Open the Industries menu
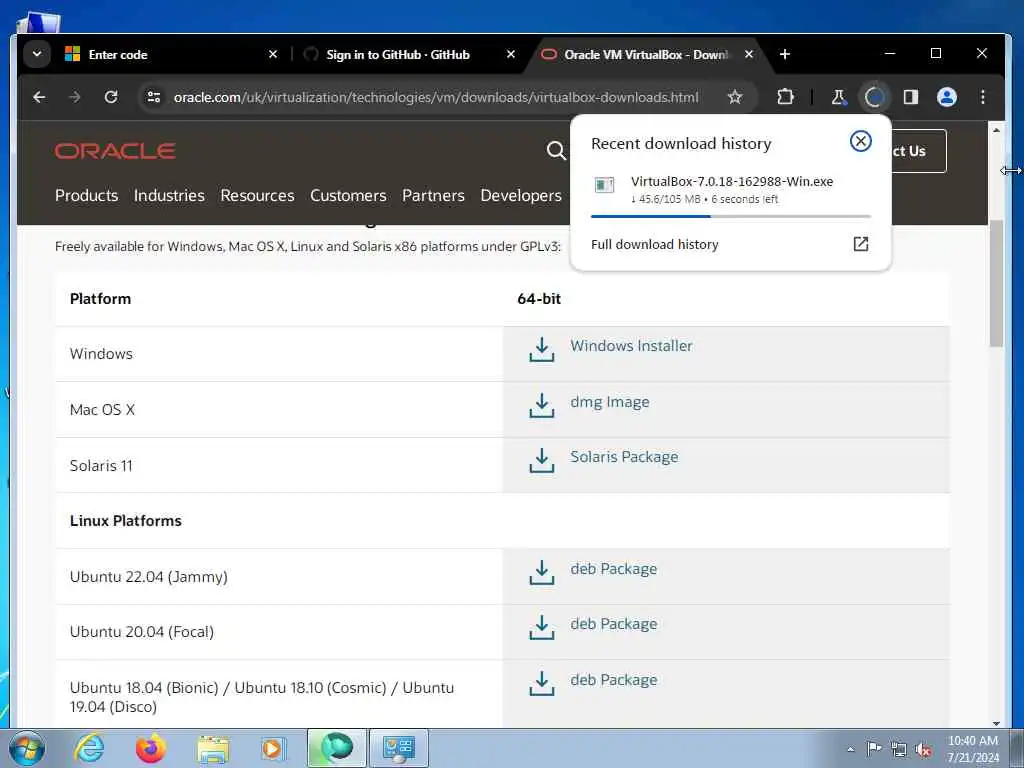Viewport: 1024px width, 768px height. [169, 195]
